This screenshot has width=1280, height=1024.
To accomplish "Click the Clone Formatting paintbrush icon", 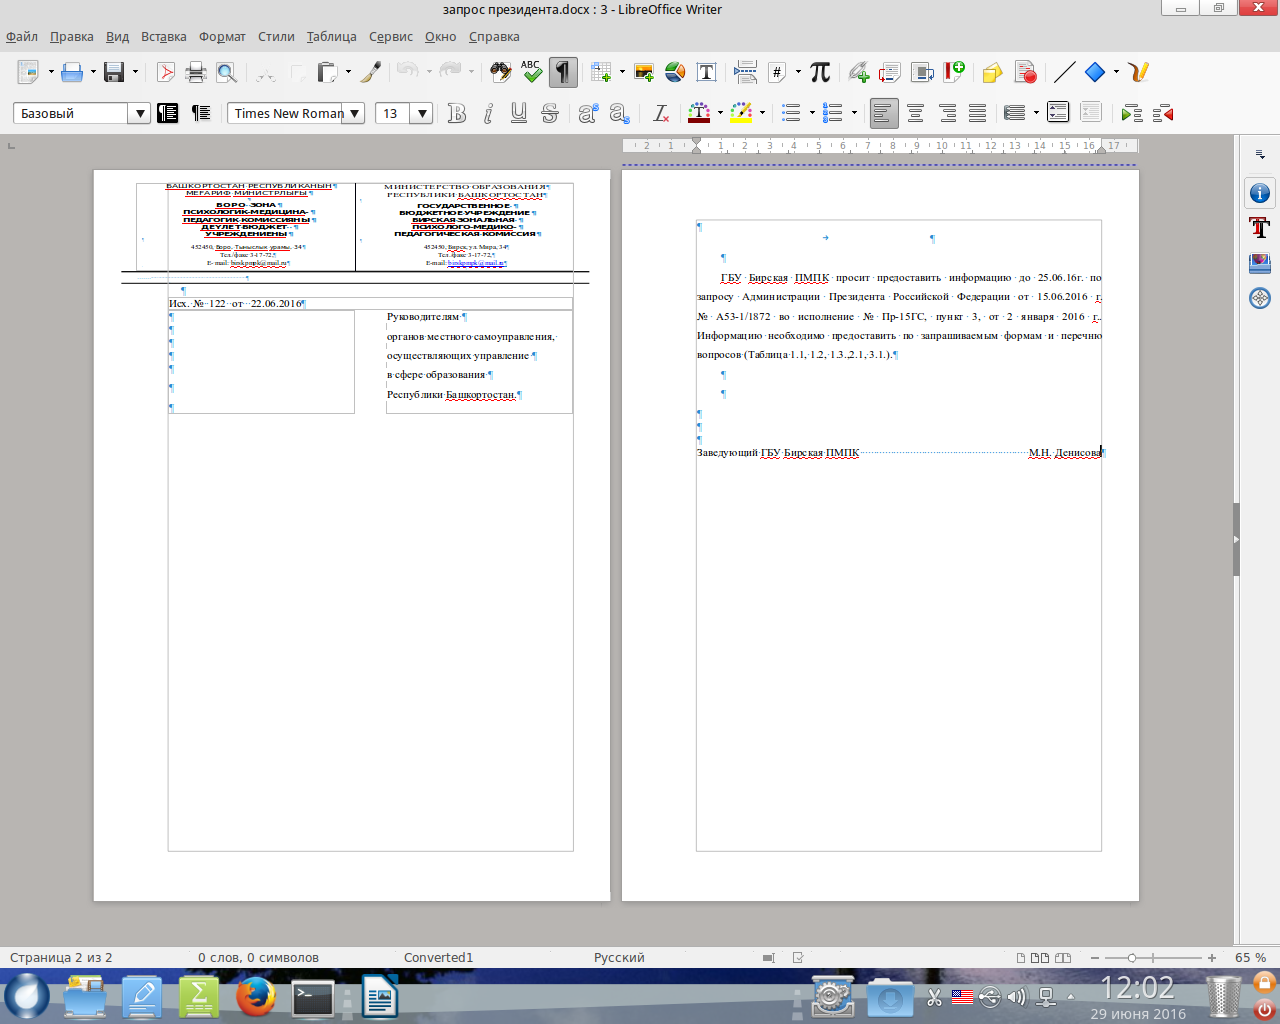I will (371, 72).
